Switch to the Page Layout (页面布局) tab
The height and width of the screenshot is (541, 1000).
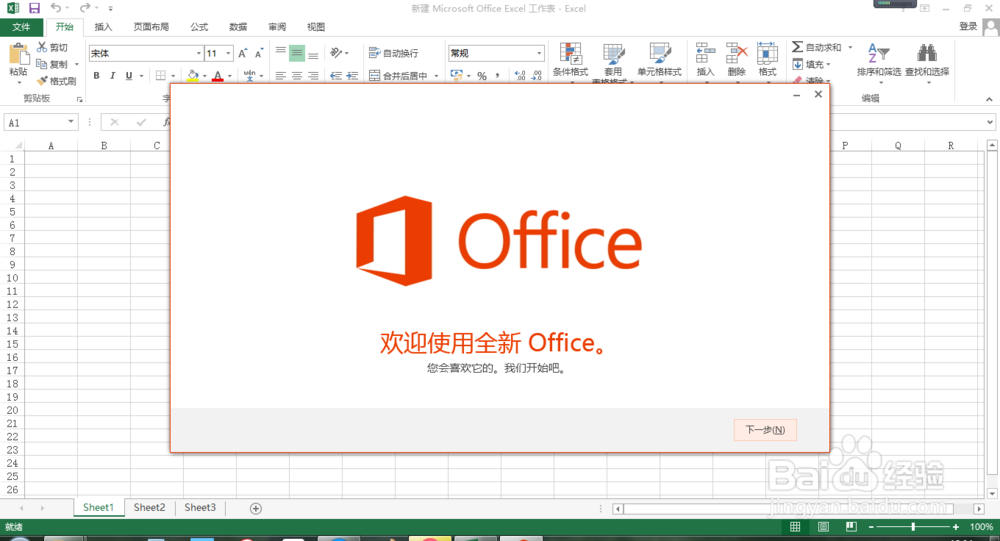point(151,27)
